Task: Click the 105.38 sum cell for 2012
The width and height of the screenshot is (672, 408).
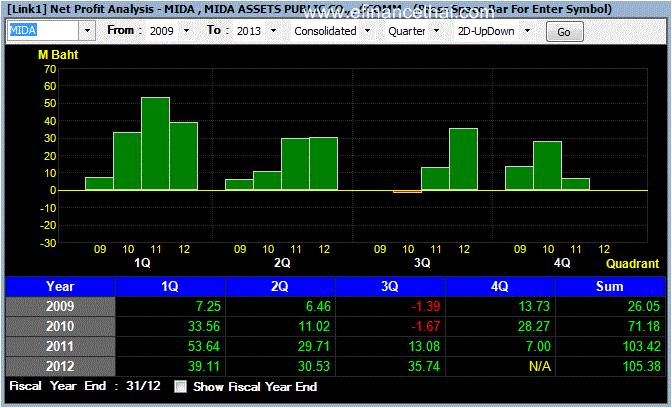Action: (x=610, y=366)
